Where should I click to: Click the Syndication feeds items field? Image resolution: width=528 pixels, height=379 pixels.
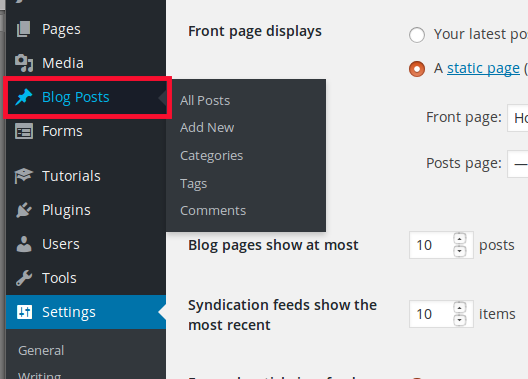click(x=441, y=314)
